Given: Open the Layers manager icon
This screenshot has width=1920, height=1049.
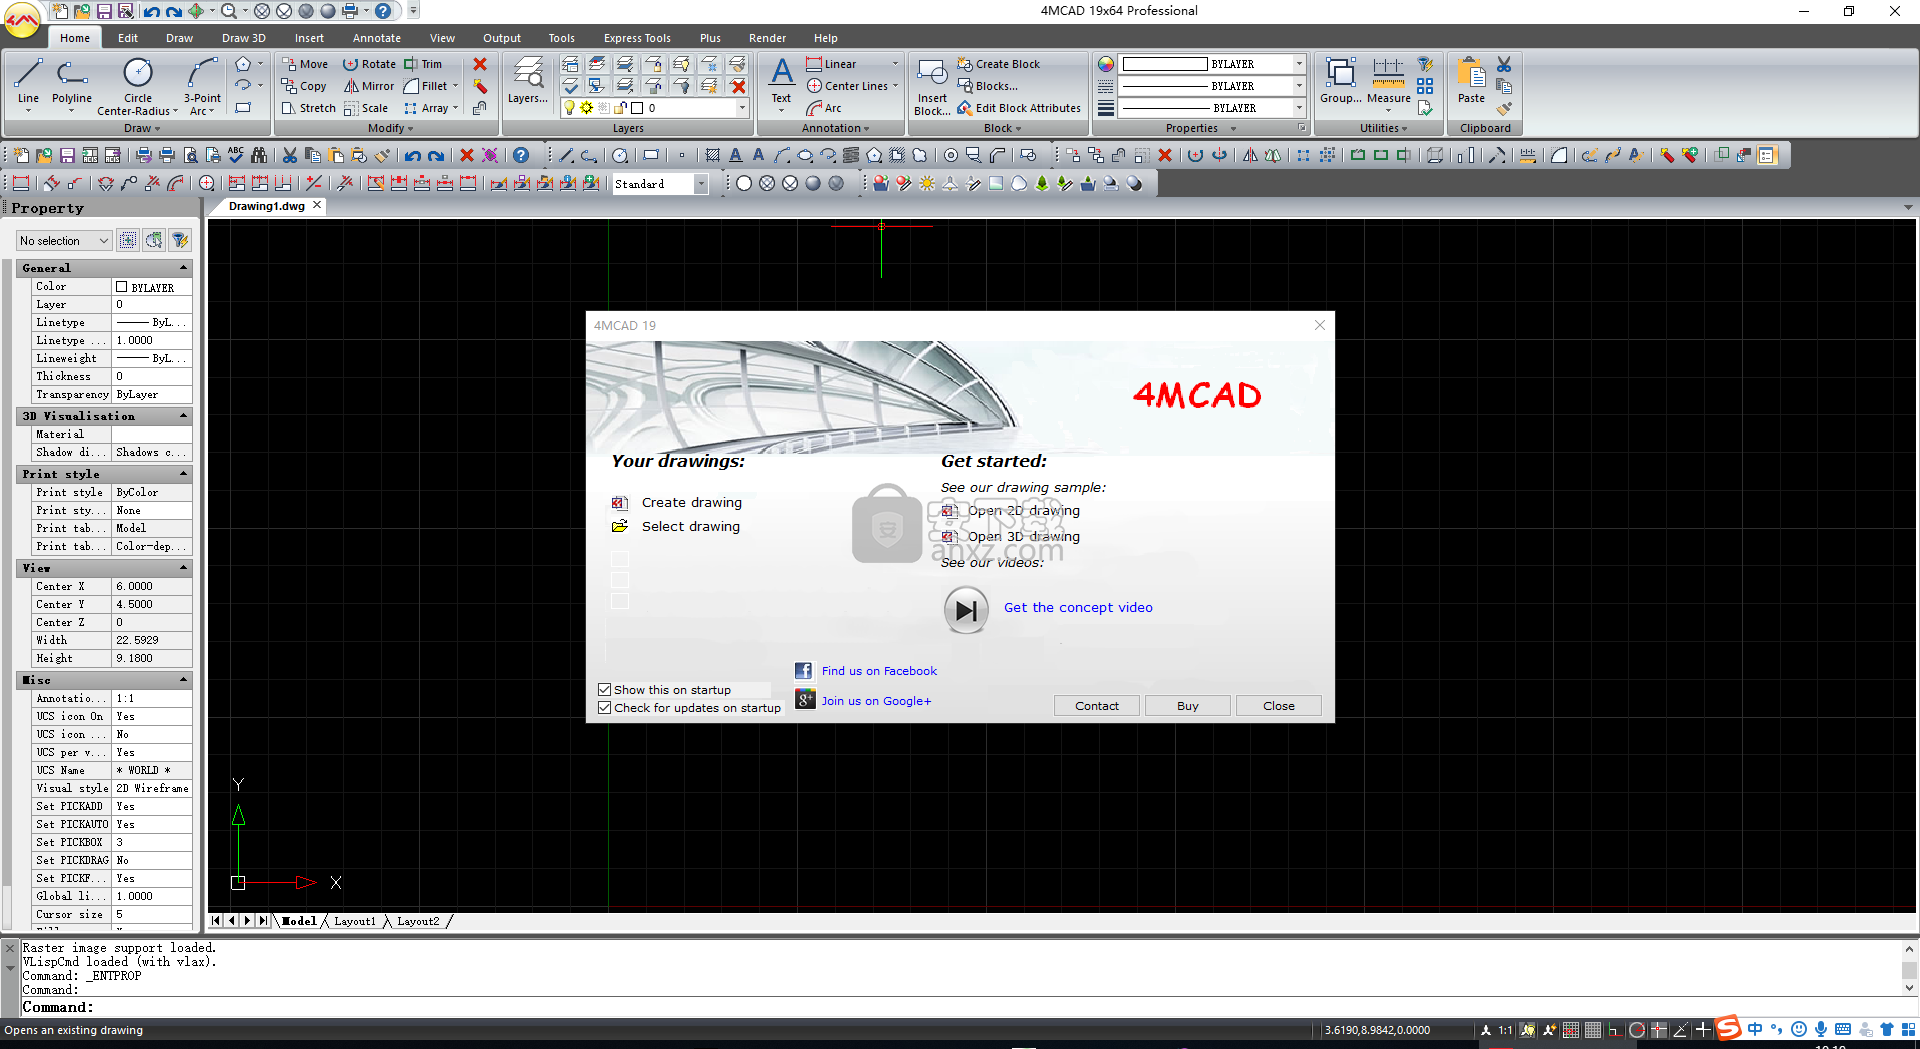Looking at the screenshot, I should click(528, 80).
